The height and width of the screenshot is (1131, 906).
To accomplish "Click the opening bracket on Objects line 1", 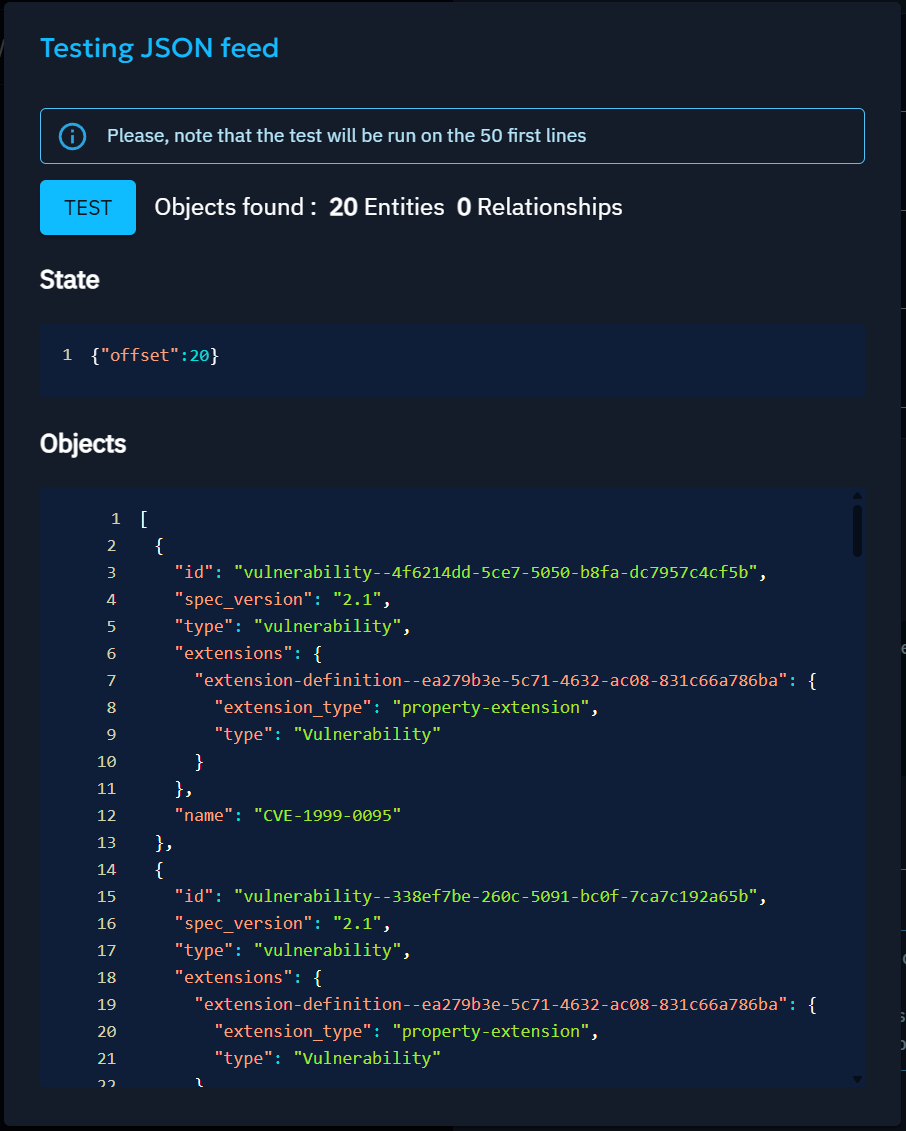I will pyautogui.click(x=144, y=518).
